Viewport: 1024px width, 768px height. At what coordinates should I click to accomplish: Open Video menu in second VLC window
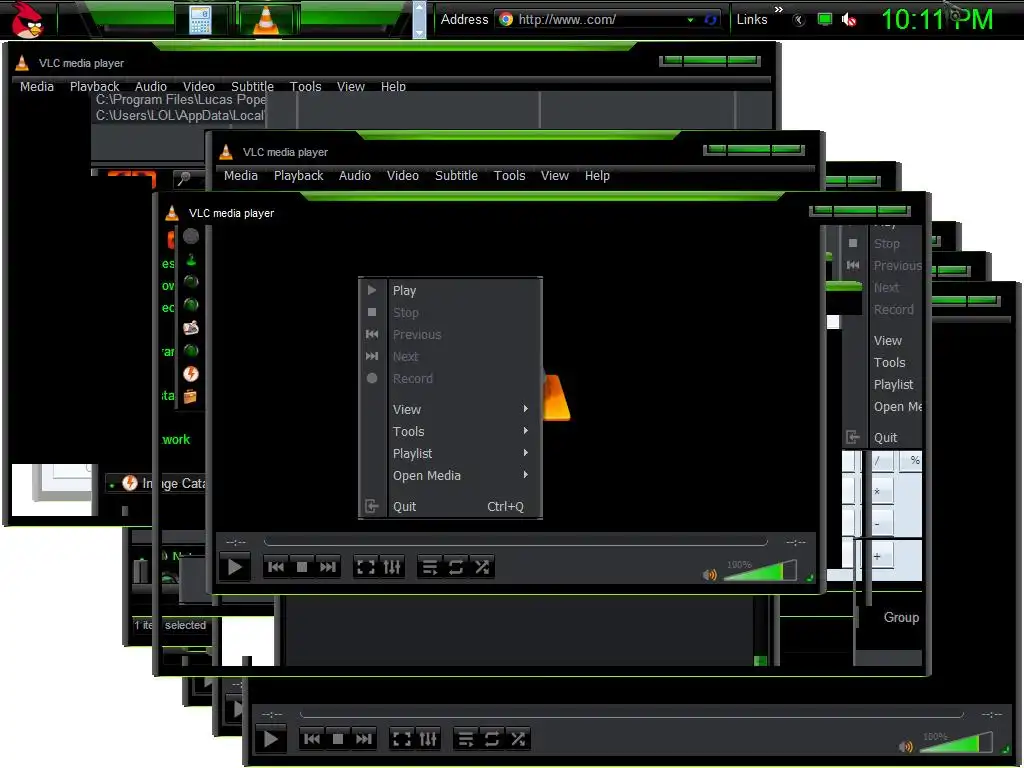(403, 176)
